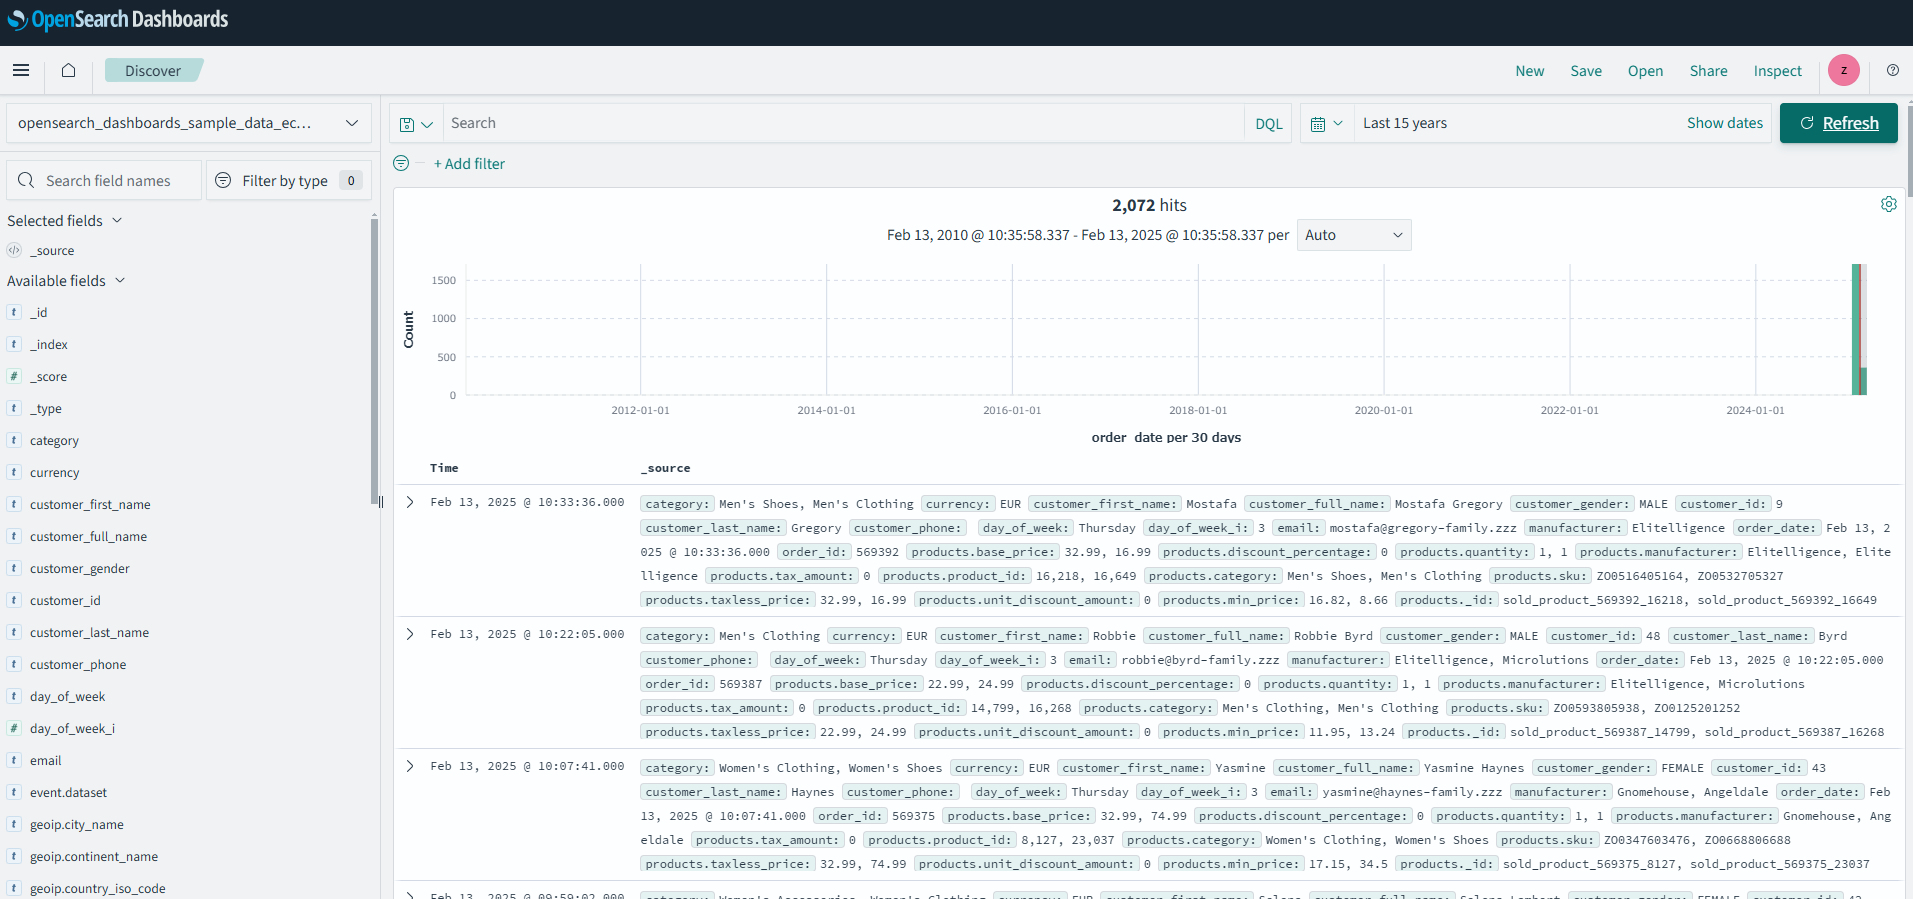Click the filter options circle icon
Image resolution: width=1913 pixels, height=899 pixels.
(x=401, y=163)
